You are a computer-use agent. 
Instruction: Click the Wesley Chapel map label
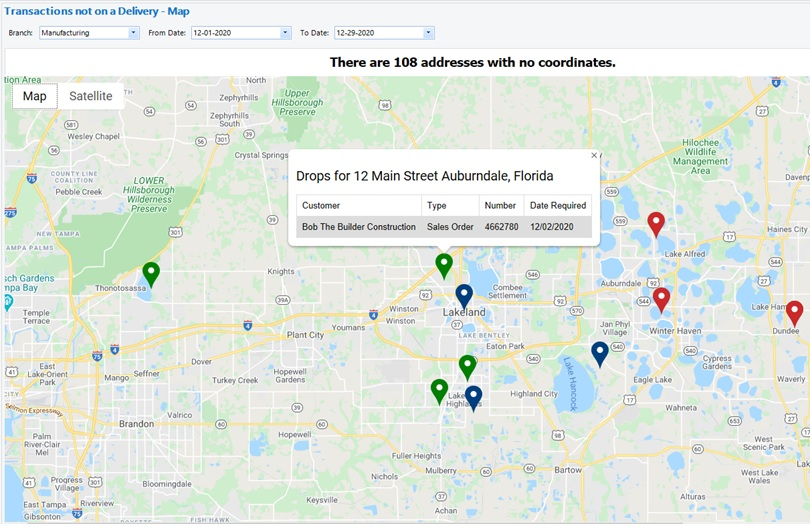[94, 136]
